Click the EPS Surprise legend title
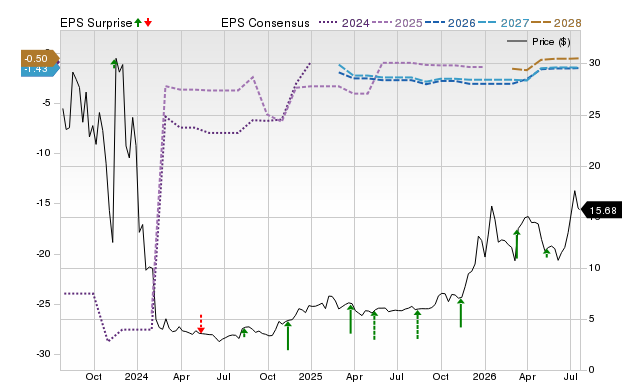This screenshot has height=382, width=640. point(96,23)
